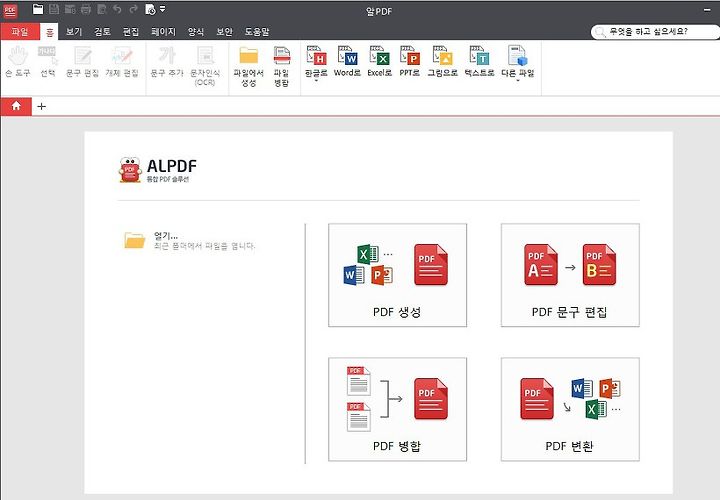Switch to the 편집 ribbon tab
This screenshot has height=500, width=720.
[x=131, y=32]
